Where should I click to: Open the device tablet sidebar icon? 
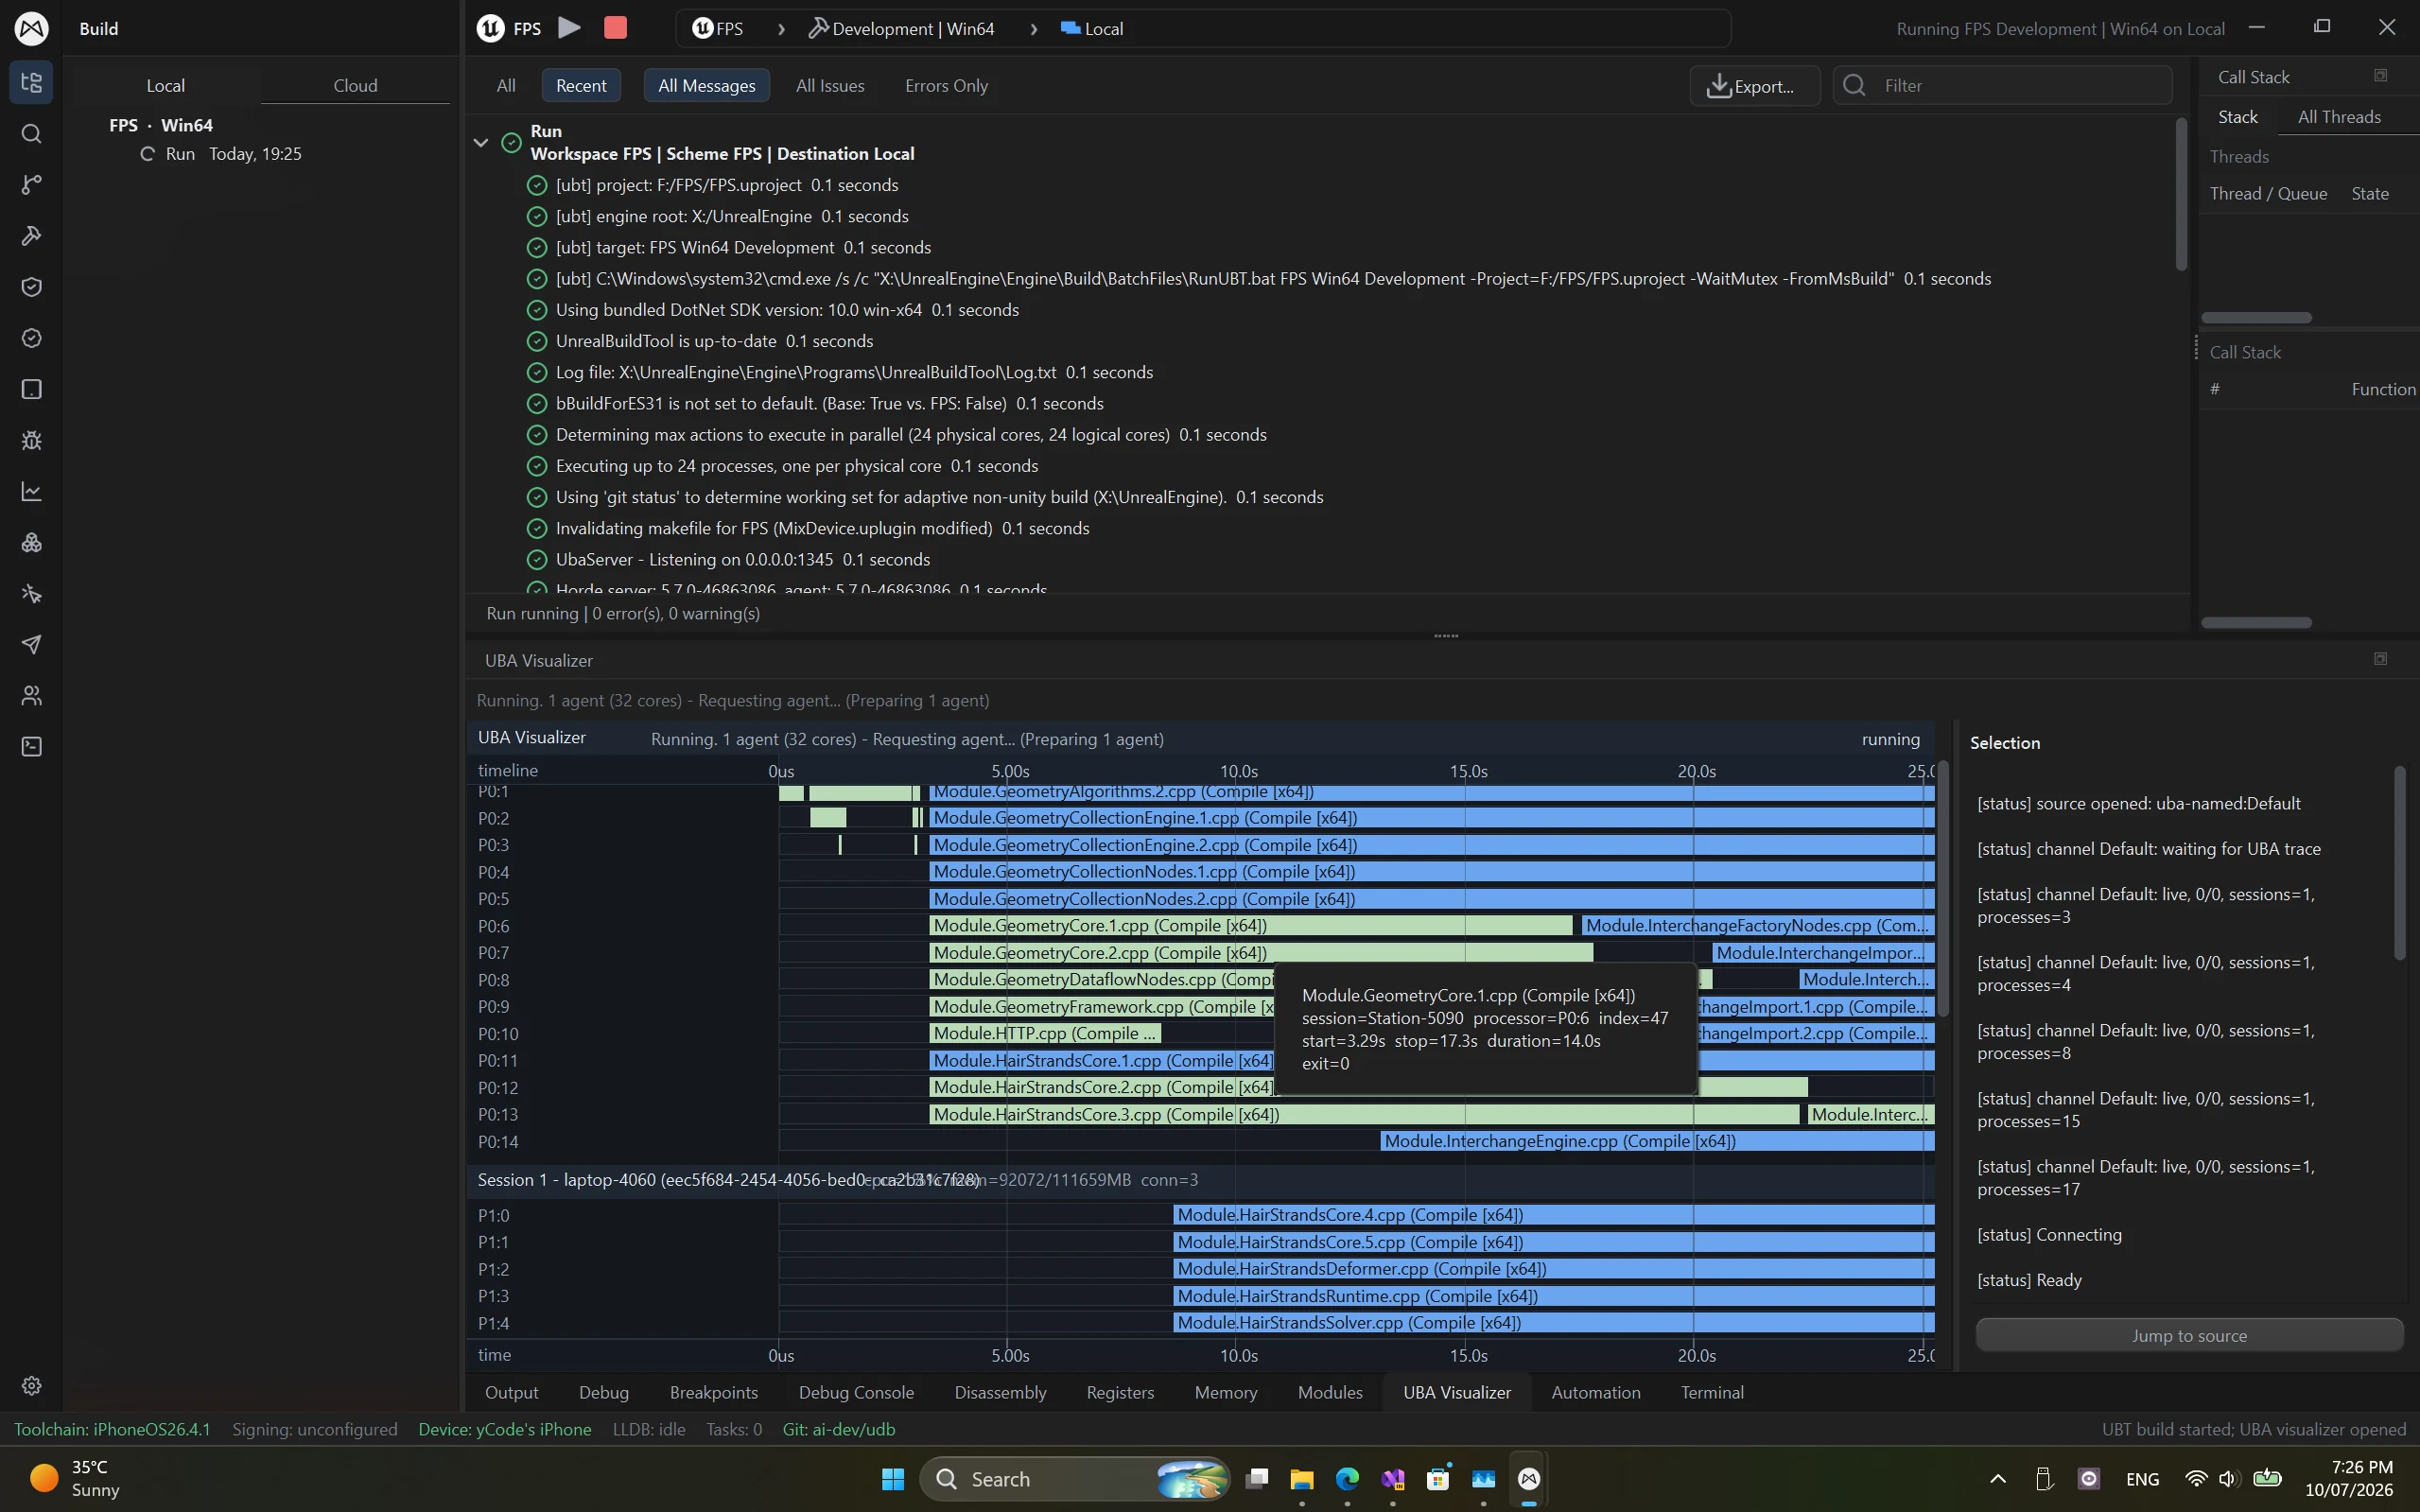(x=31, y=389)
